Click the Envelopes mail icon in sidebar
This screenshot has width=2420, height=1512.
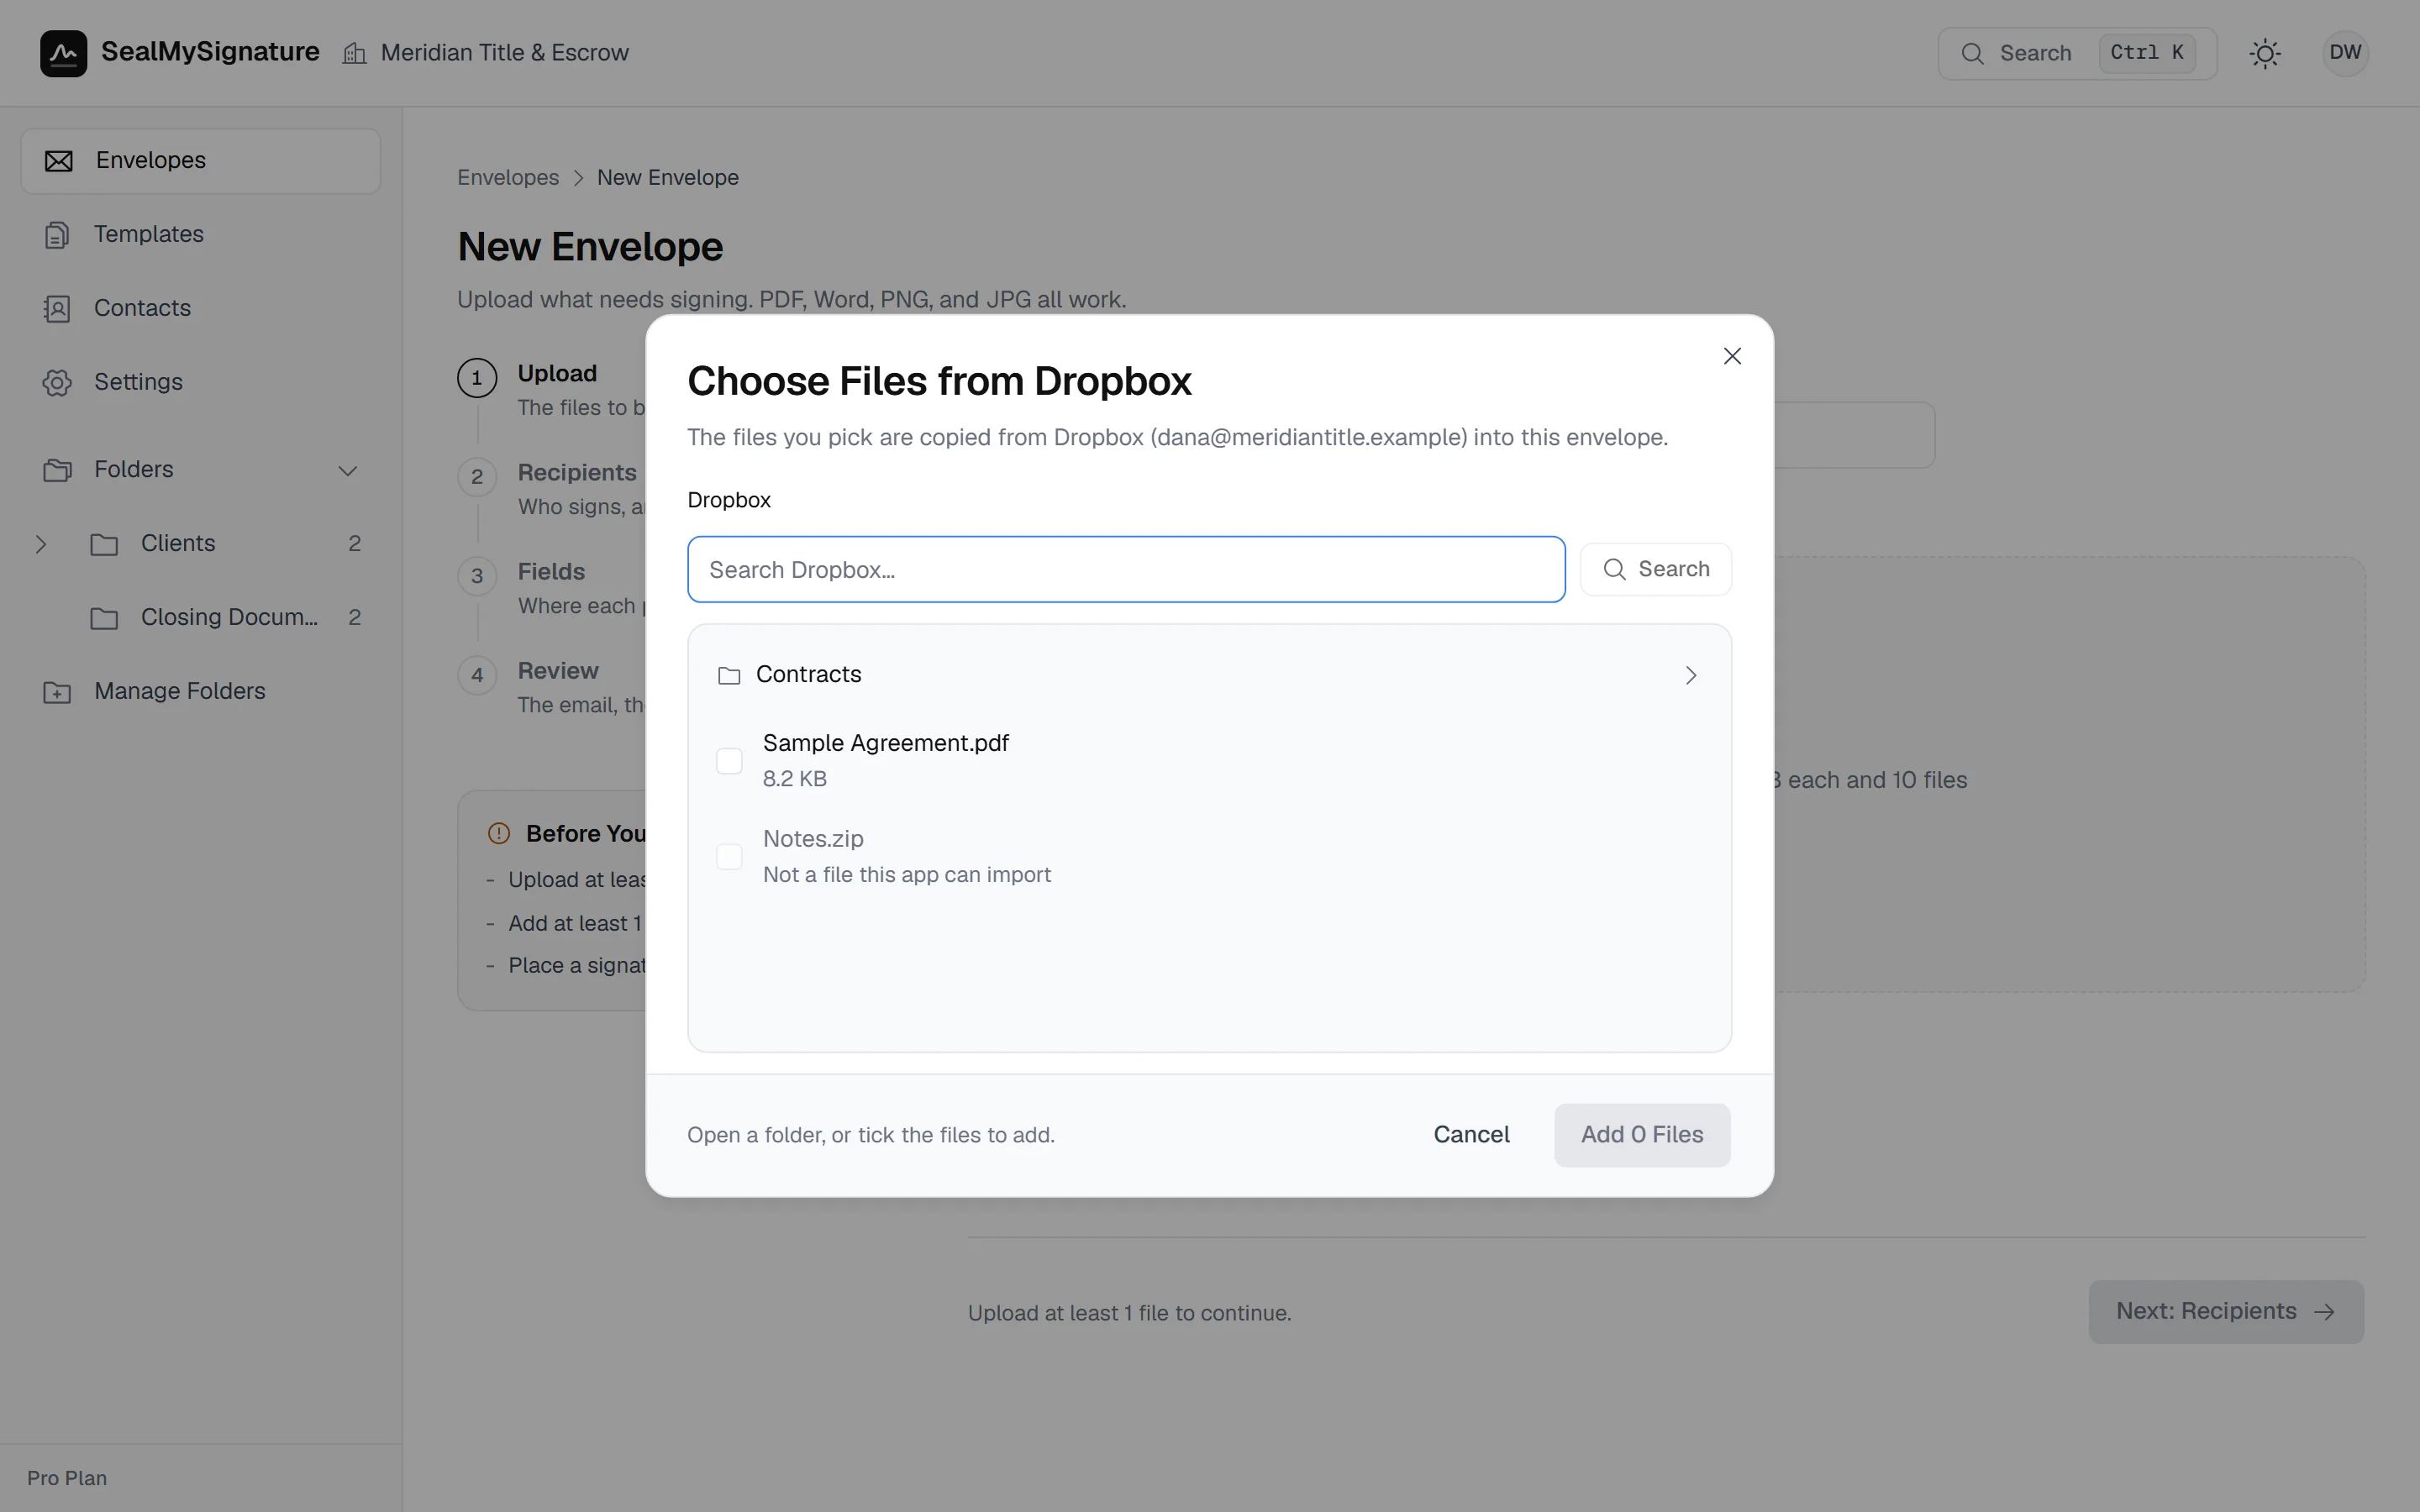[x=59, y=161]
